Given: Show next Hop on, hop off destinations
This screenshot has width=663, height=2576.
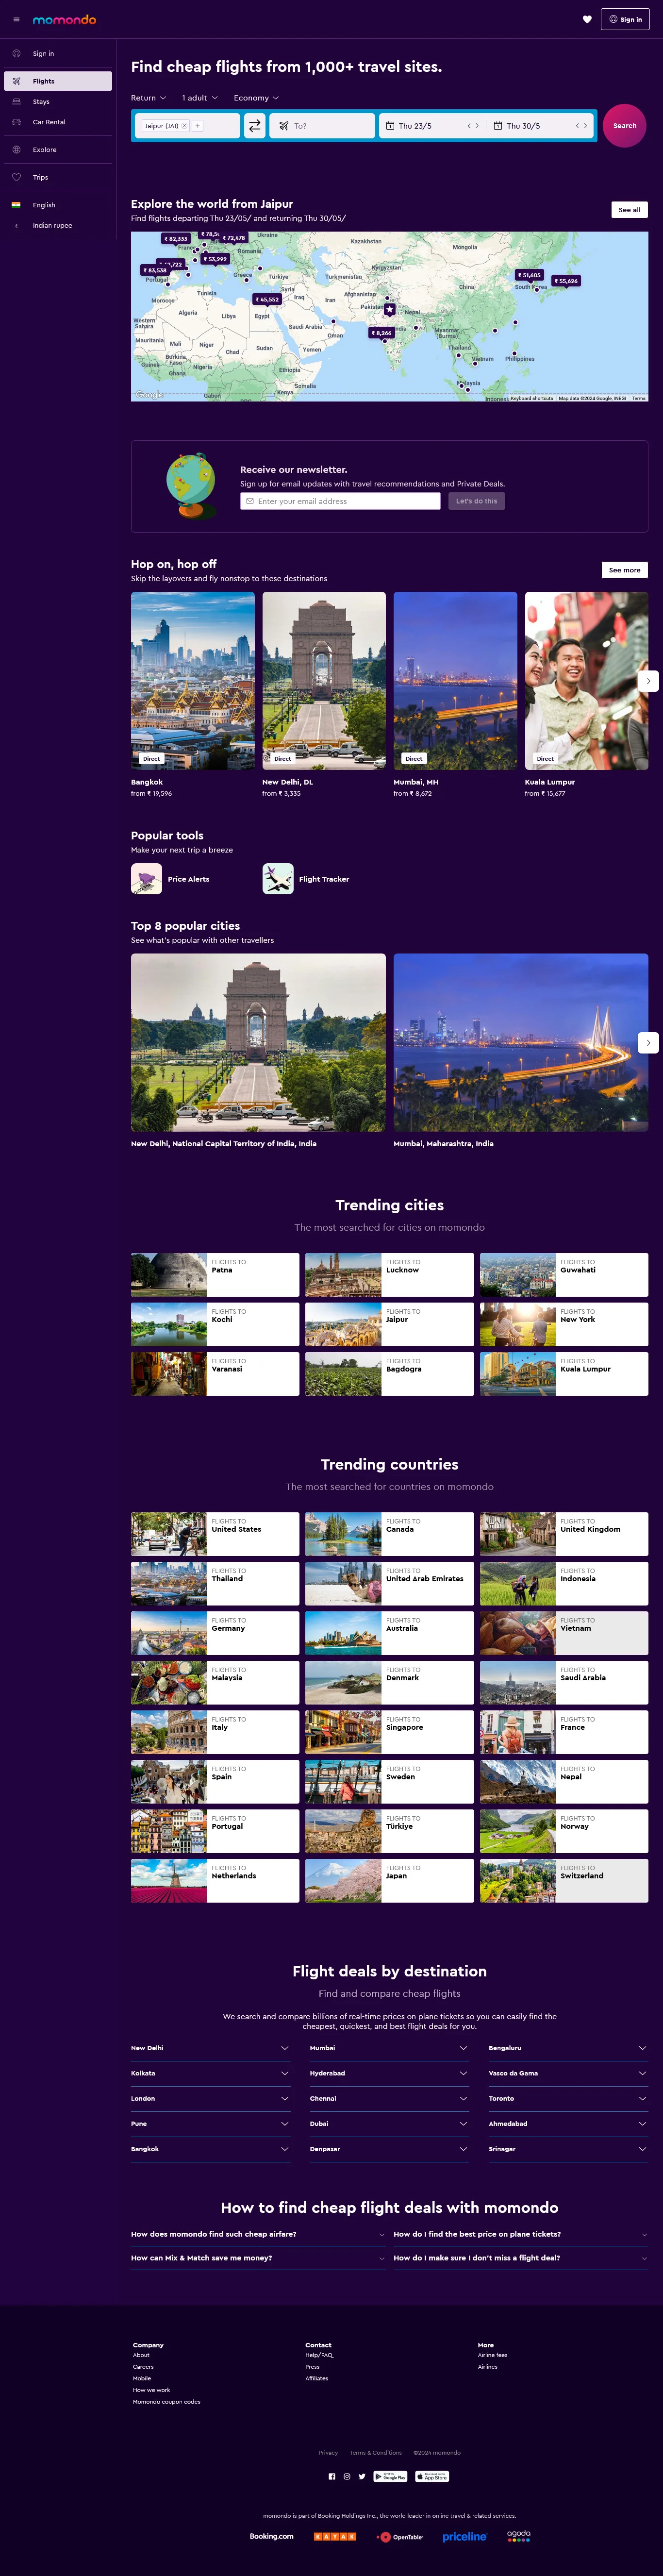Looking at the screenshot, I should coord(648,680).
